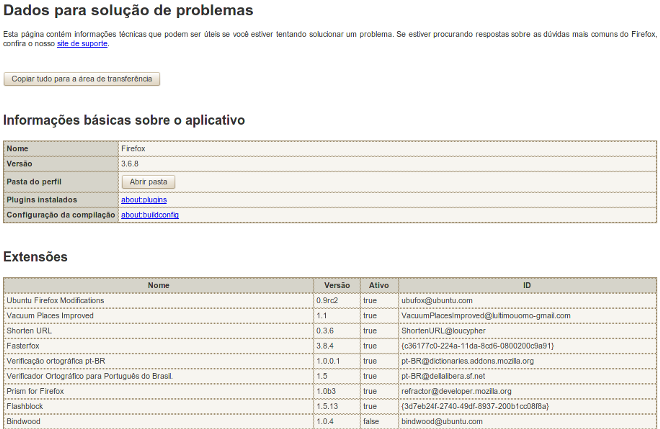Select version value '3.6.8'
The width and height of the screenshot is (660, 429).
130,164
